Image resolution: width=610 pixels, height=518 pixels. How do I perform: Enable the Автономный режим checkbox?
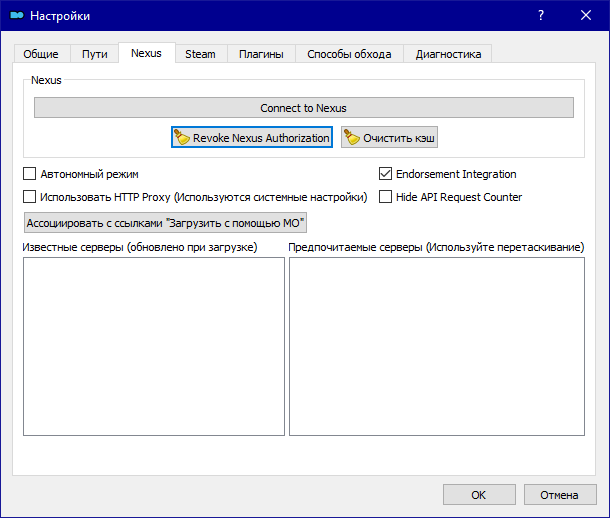[30, 173]
